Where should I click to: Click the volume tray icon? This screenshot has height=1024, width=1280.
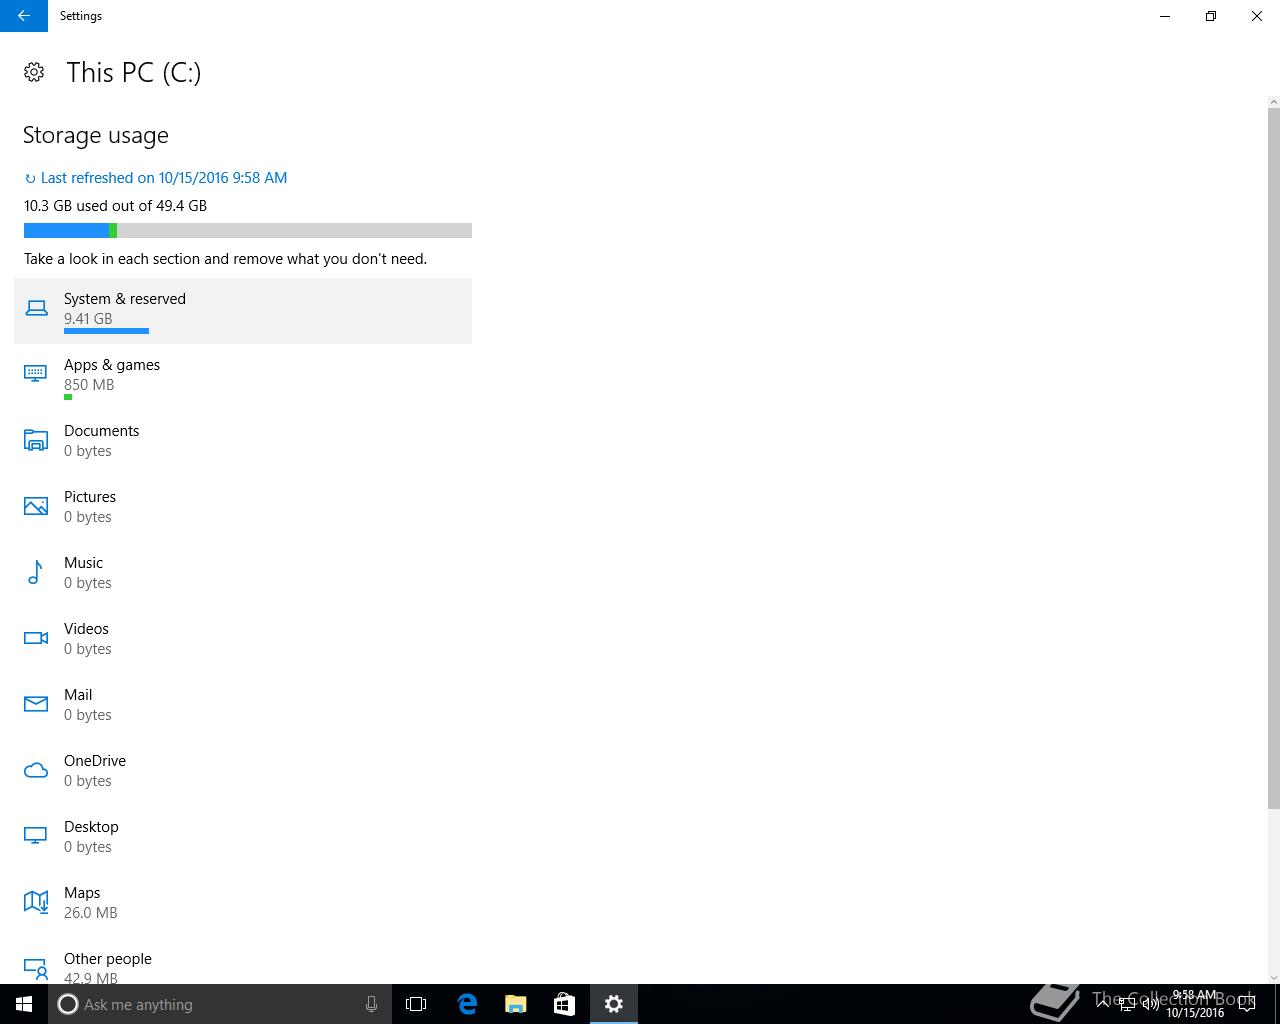(x=1151, y=1004)
